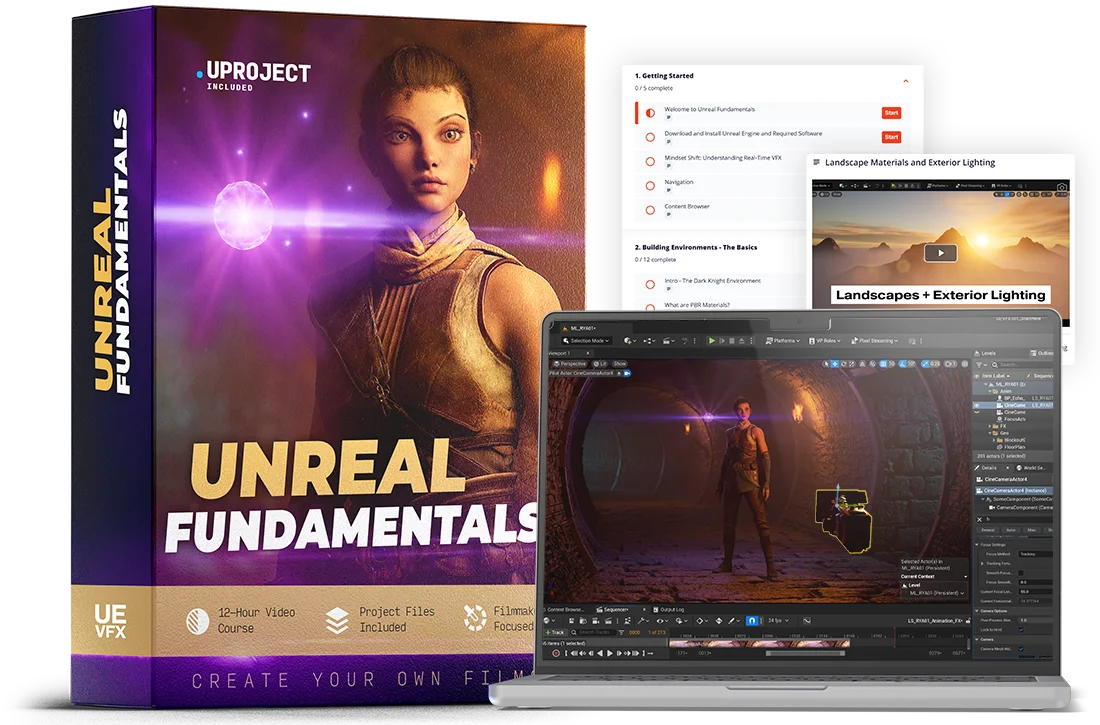
Task: Jump to Sequencer end with go-to-end button
Action: tap(636, 653)
